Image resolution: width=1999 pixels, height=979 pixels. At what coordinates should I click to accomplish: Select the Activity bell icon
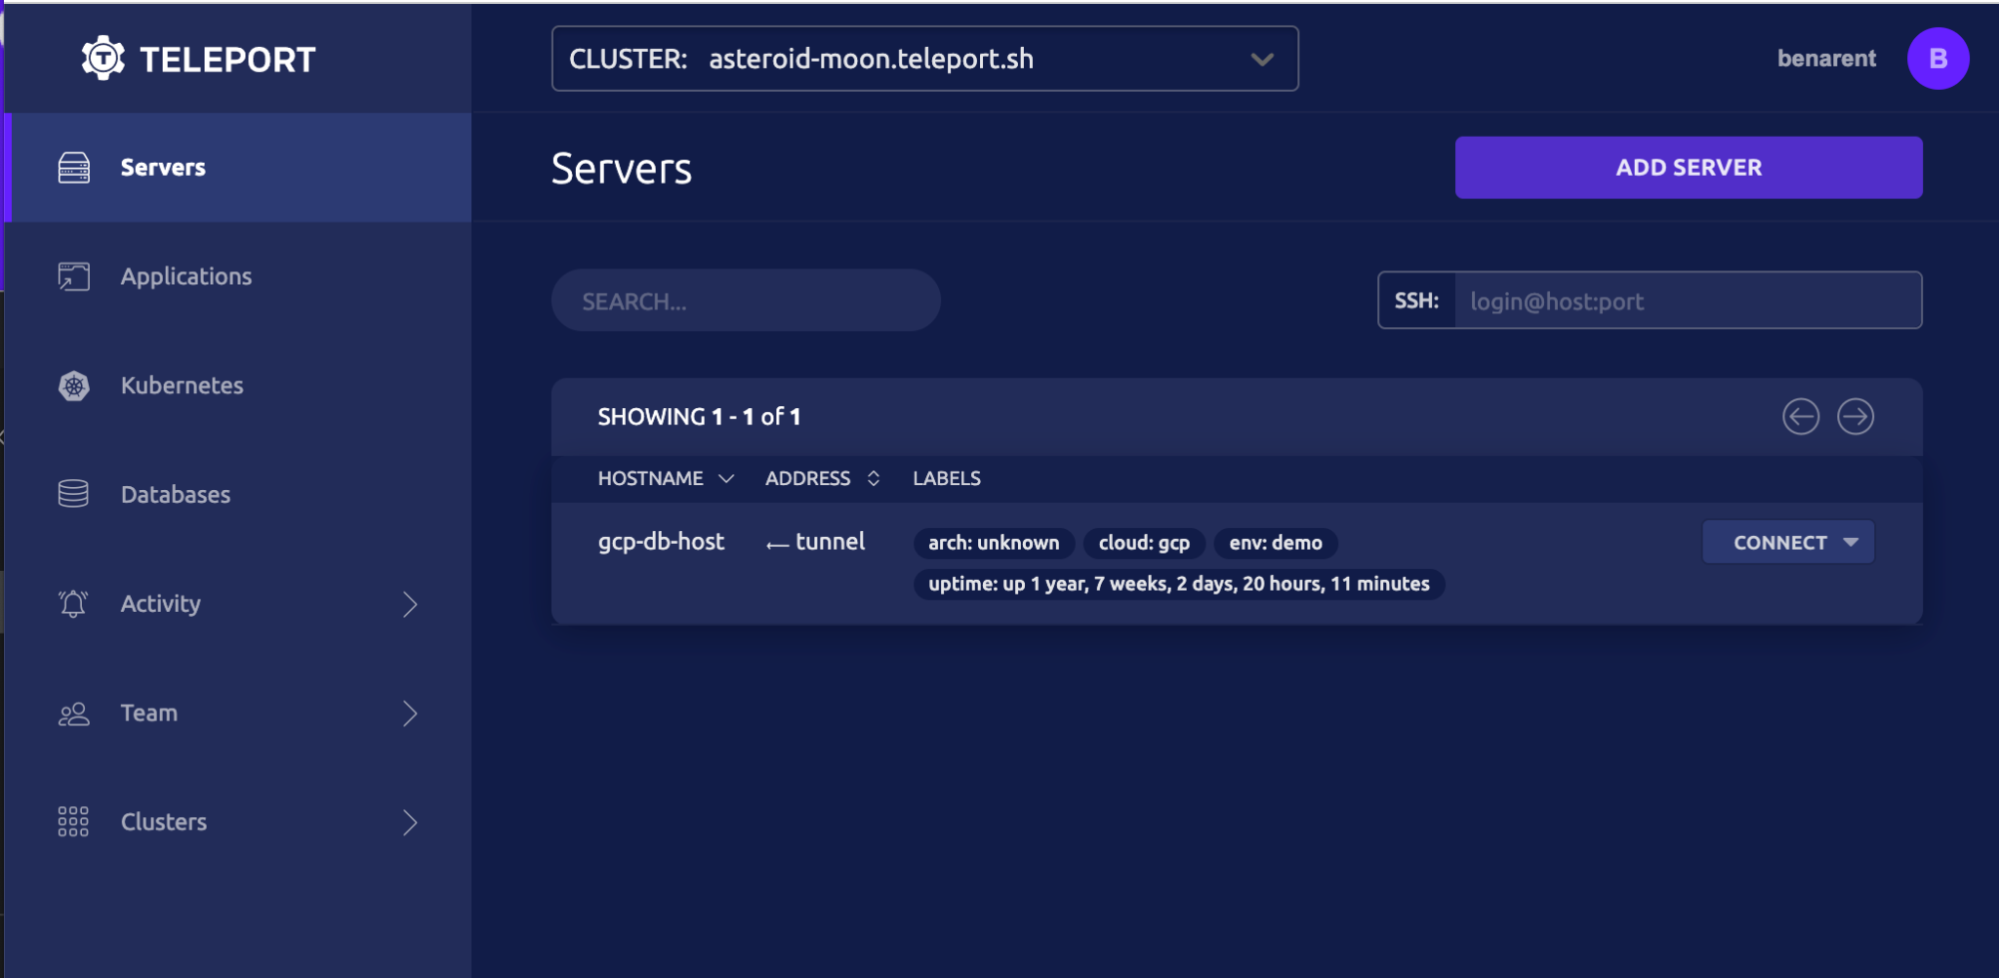(72, 603)
